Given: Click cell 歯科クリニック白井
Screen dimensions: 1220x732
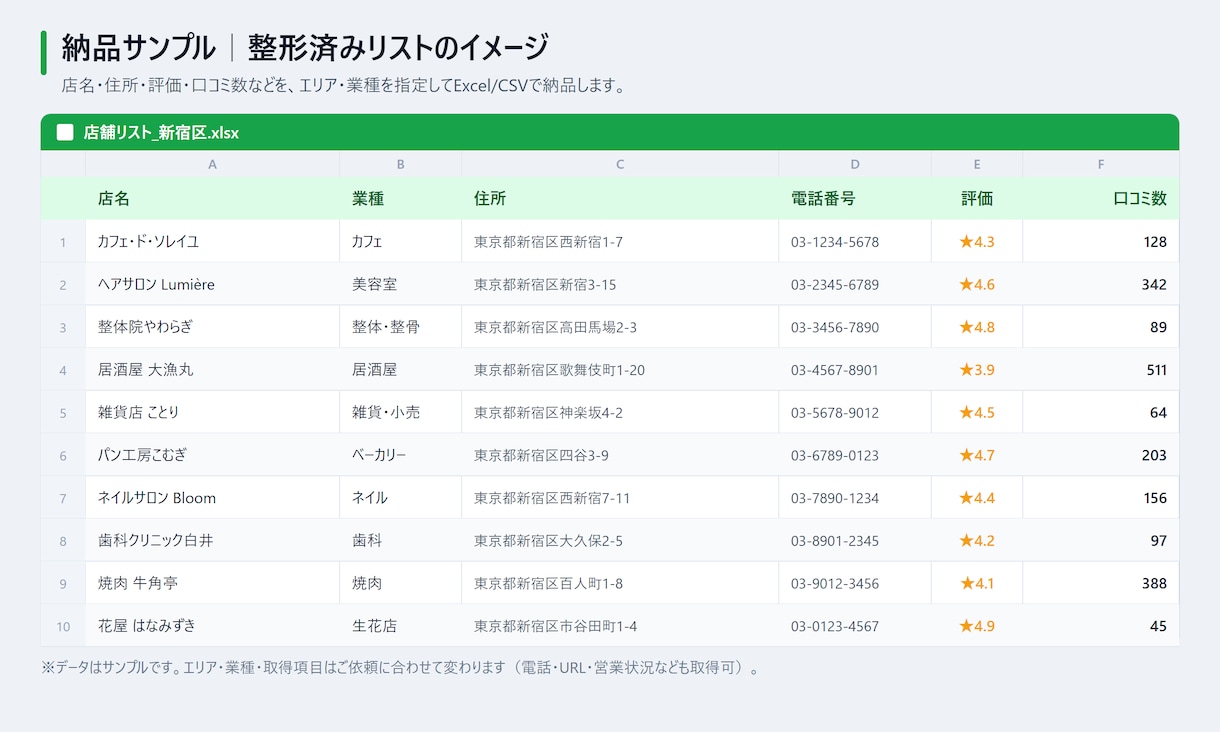Looking at the screenshot, I should click(212, 540).
